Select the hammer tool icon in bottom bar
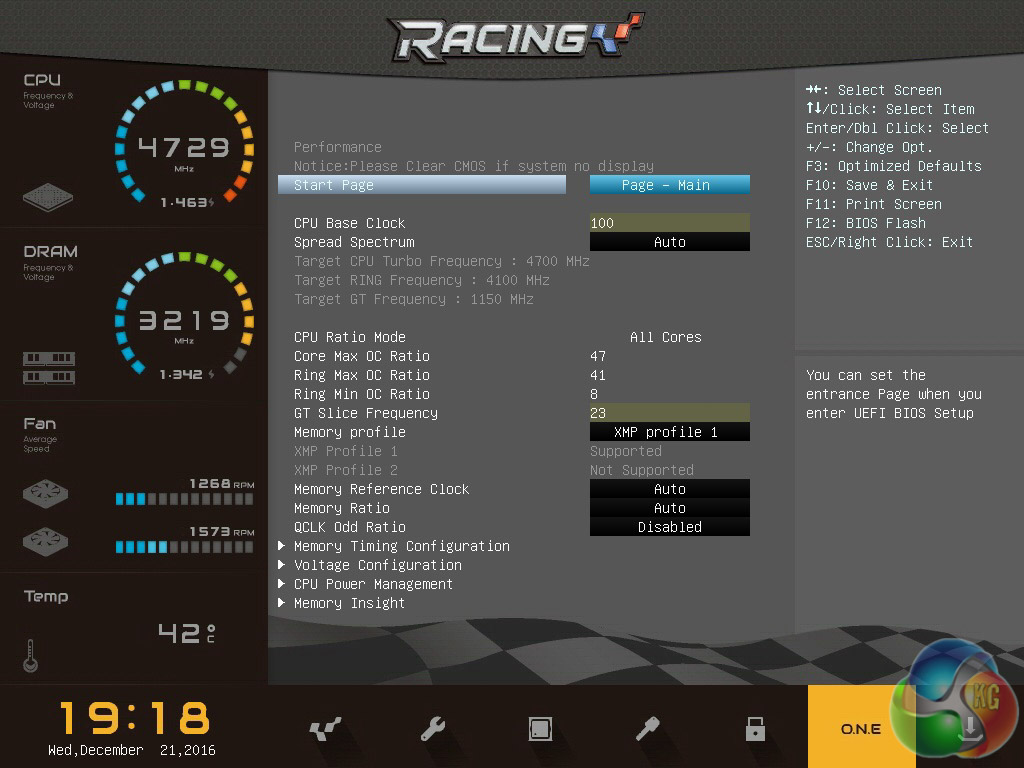 tap(648, 729)
